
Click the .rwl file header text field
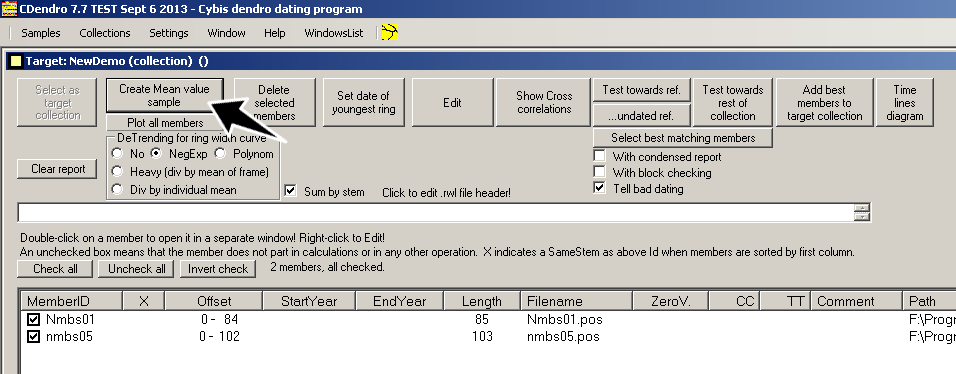tap(436, 212)
